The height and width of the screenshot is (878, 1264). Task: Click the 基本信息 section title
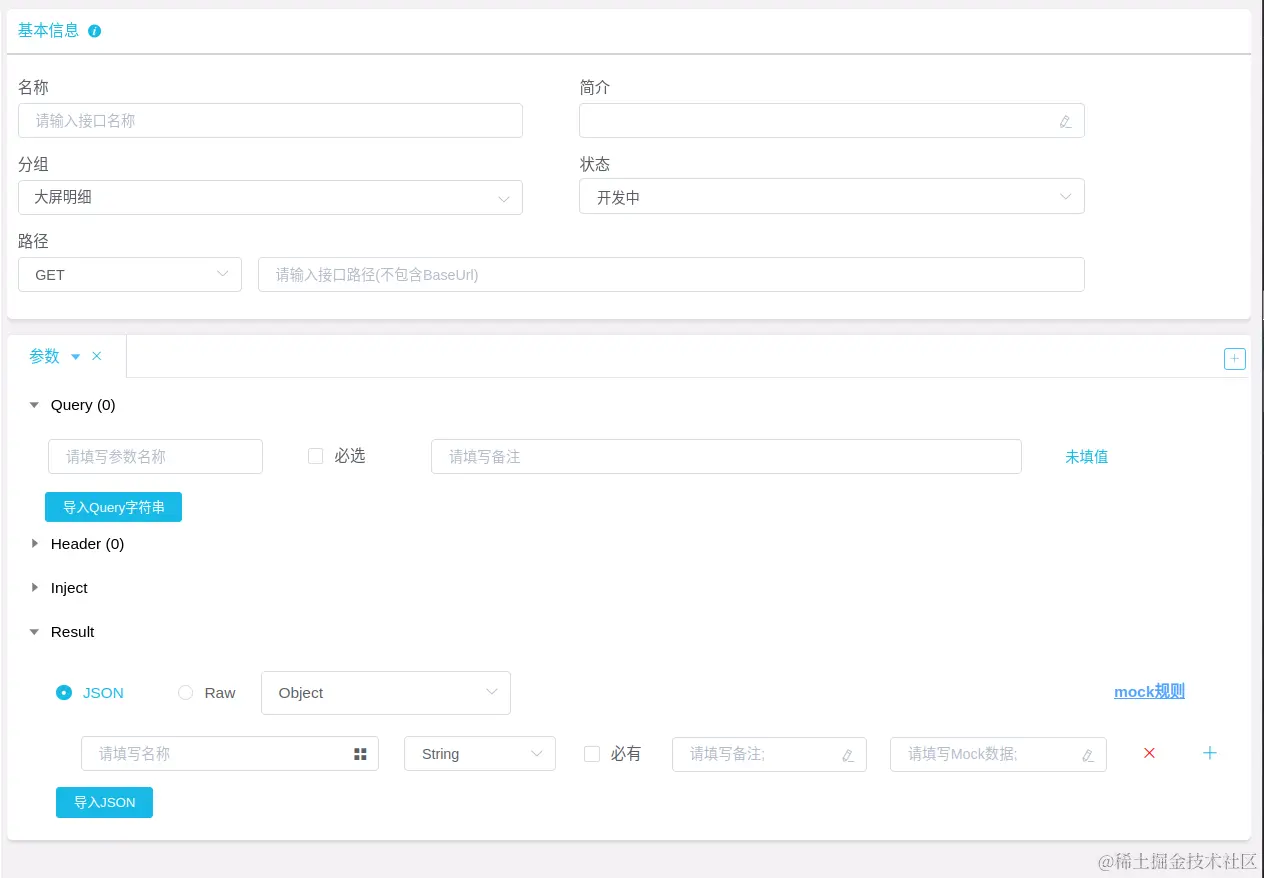click(x=48, y=30)
